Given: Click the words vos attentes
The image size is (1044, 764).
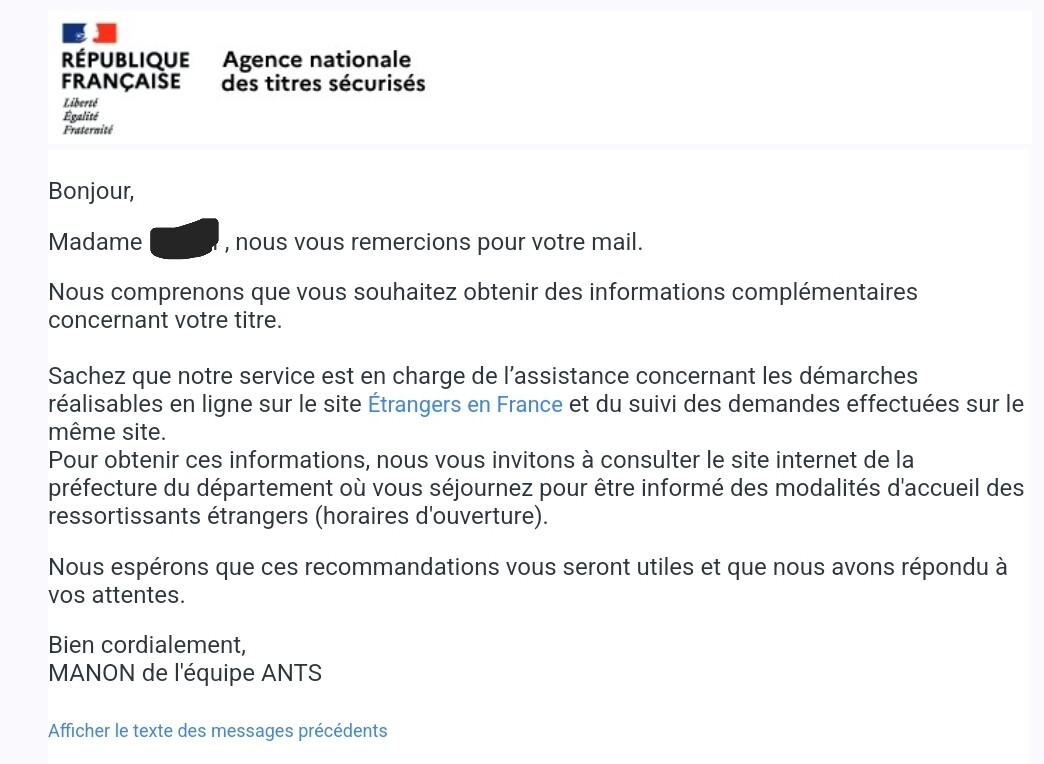Looking at the screenshot, I should click(x=117, y=595).
